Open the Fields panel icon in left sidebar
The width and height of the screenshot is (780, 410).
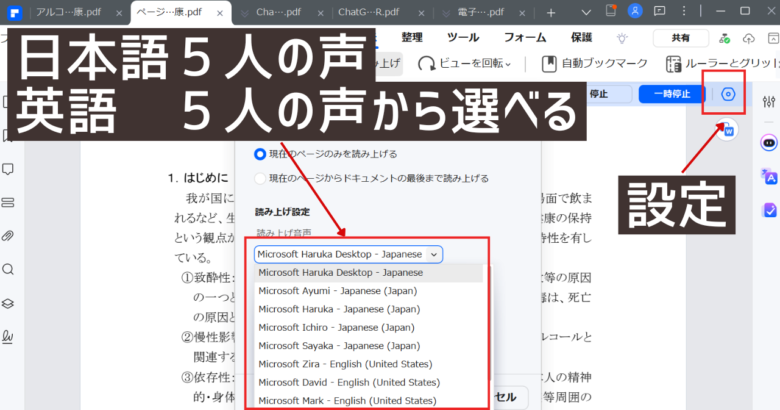coord(8,203)
